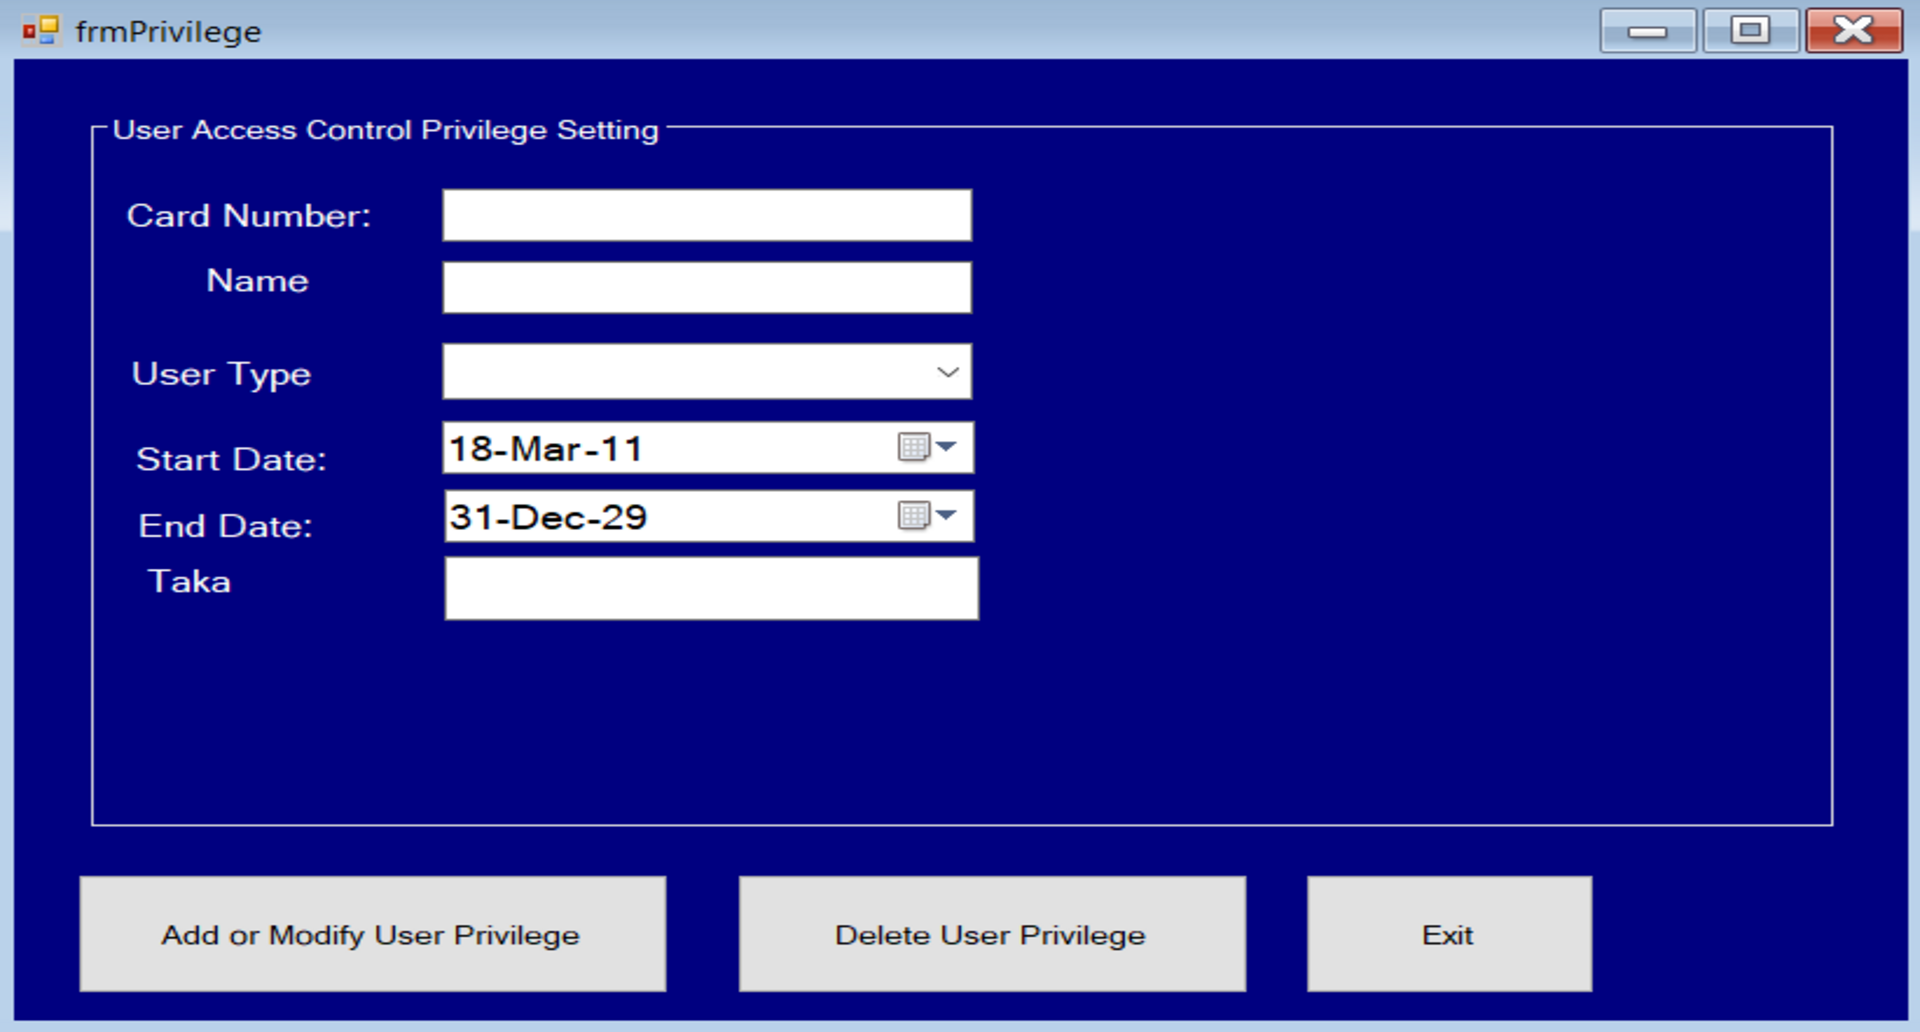Select the day 18 in Start Date
Viewport: 1920px width, 1032px height.
point(470,449)
